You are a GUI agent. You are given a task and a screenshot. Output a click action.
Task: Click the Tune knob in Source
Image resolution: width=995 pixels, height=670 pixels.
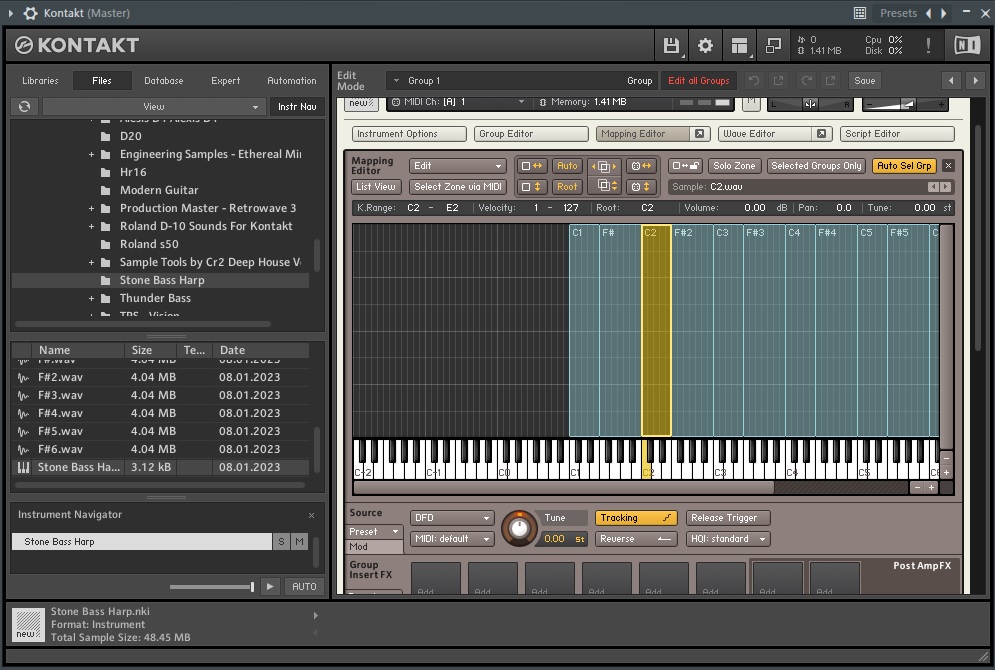[519, 527]
